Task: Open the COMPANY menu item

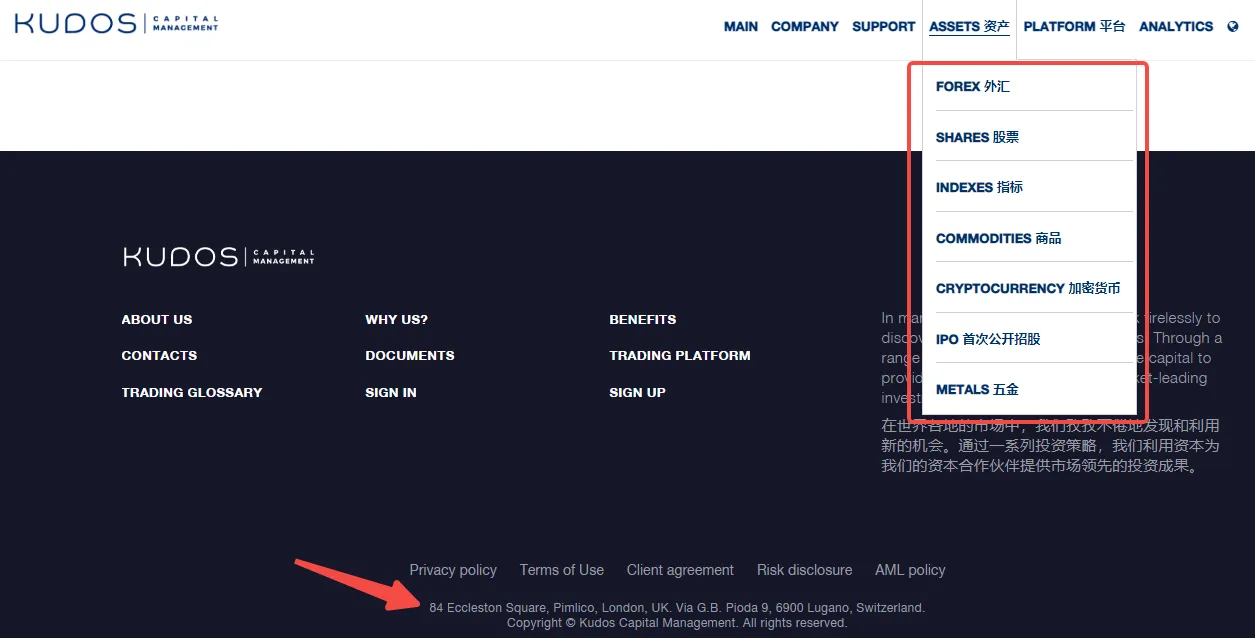Action: pyautogui.click(x=805, y=27)
